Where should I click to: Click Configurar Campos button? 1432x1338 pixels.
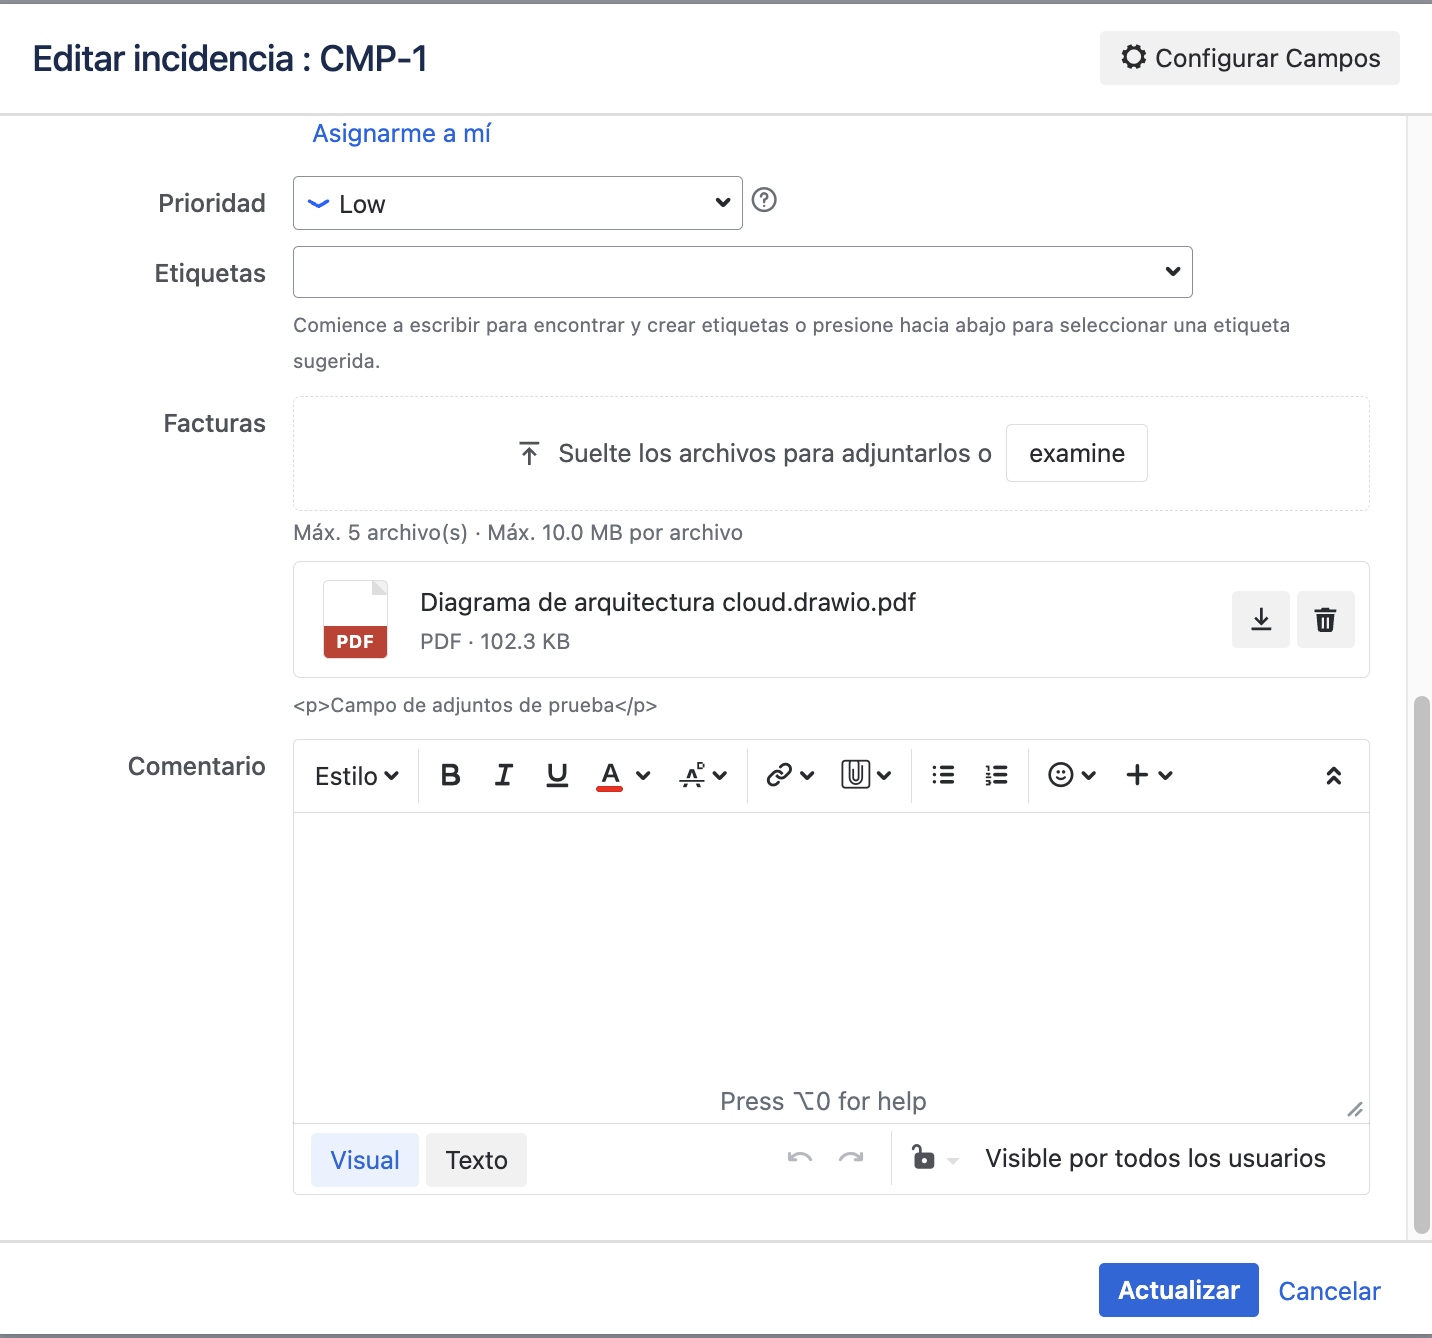click(1250, 58)
